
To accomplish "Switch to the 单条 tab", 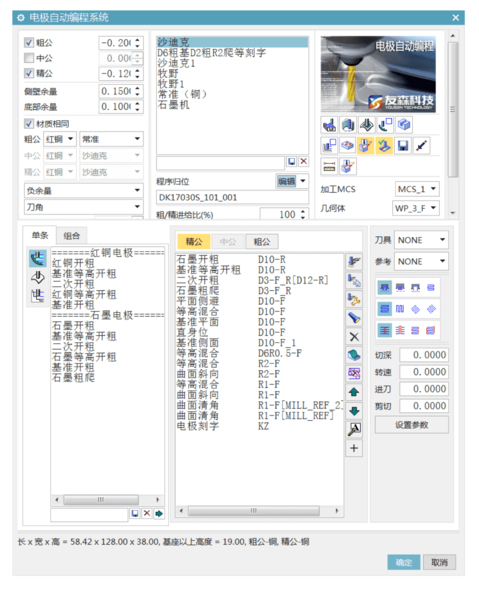I will tap(40, 235).
